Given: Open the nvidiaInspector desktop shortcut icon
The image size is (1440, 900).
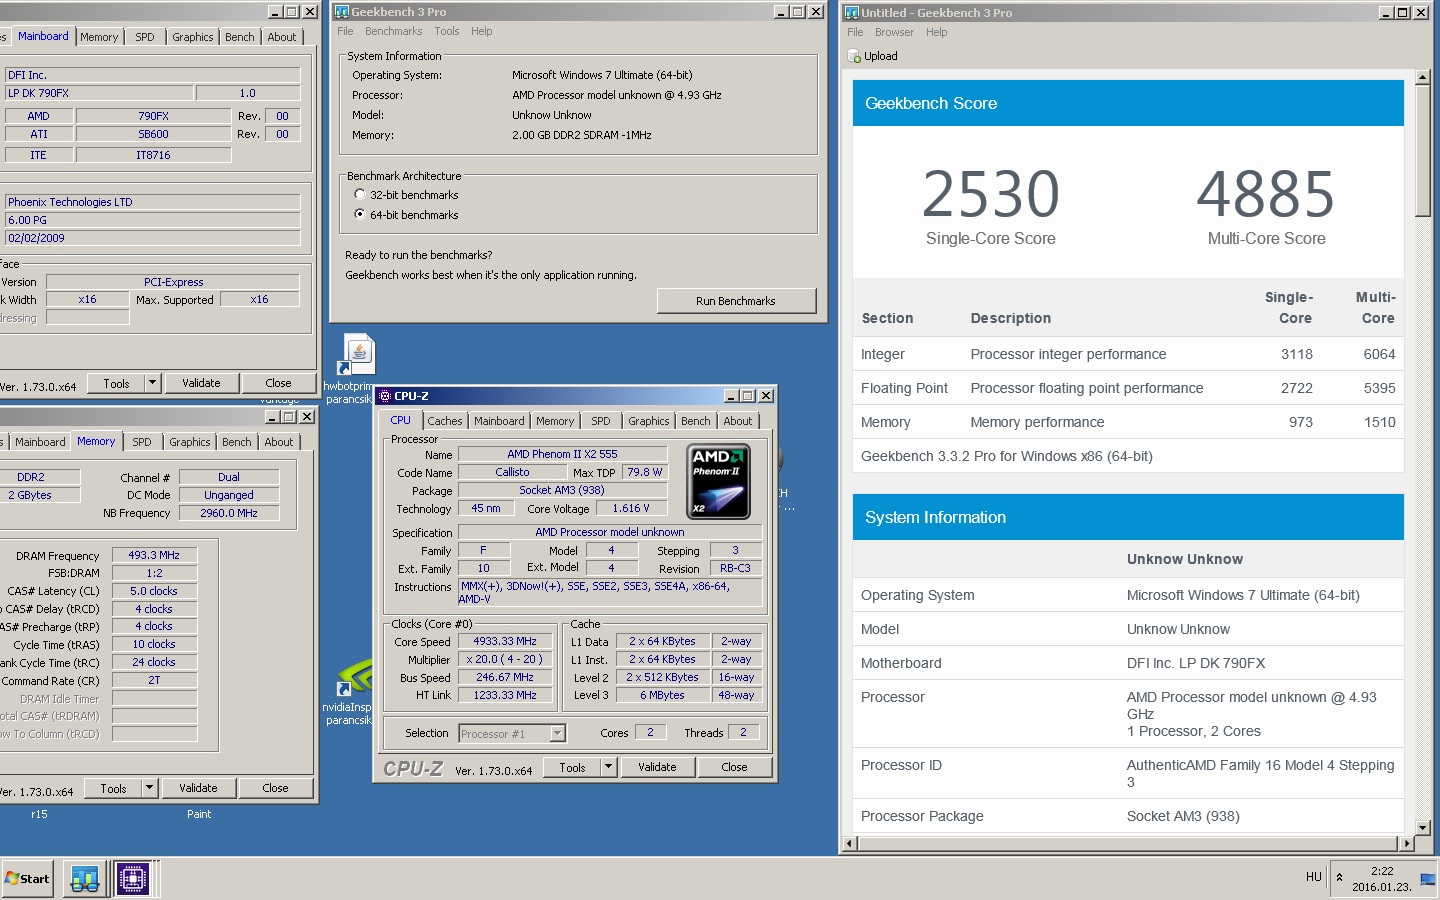Looking at the screenshot, I should 356,677.
